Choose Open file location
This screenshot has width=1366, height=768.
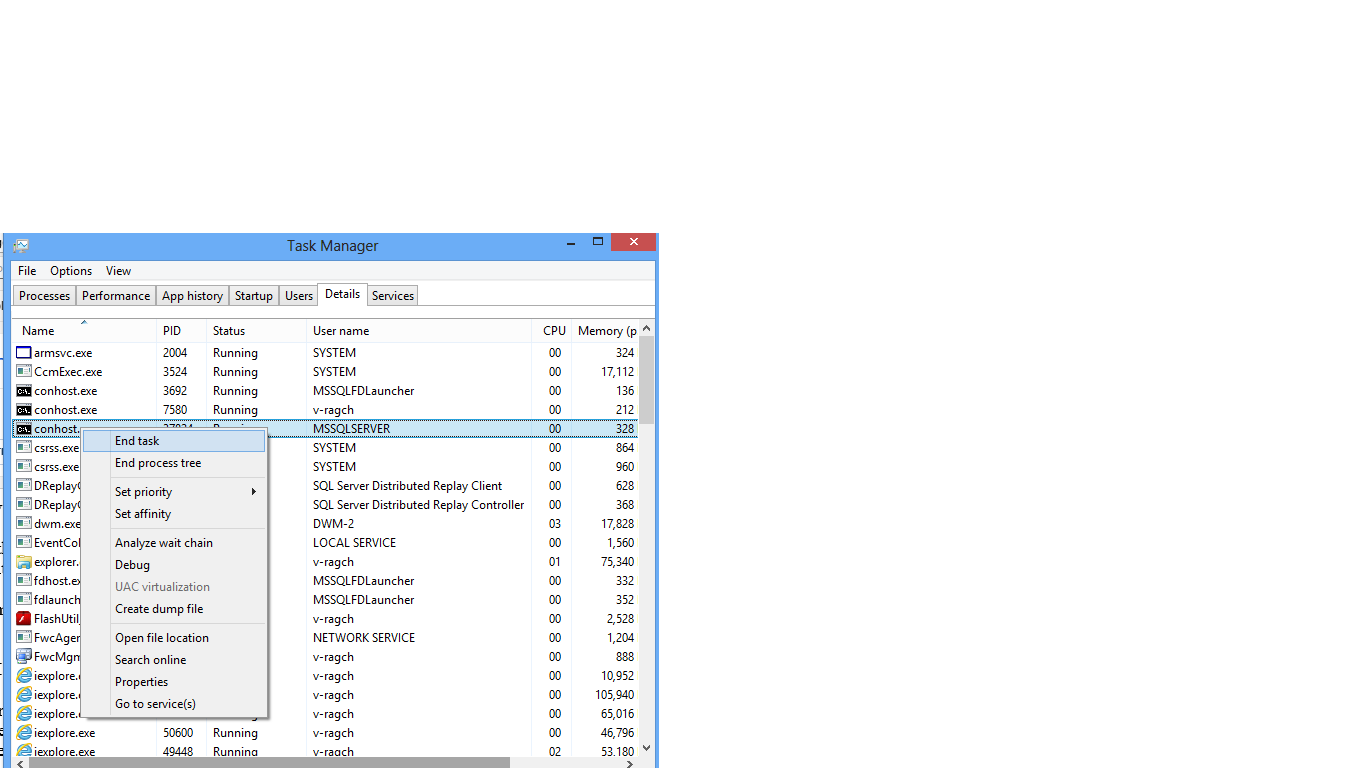(174, 638)
